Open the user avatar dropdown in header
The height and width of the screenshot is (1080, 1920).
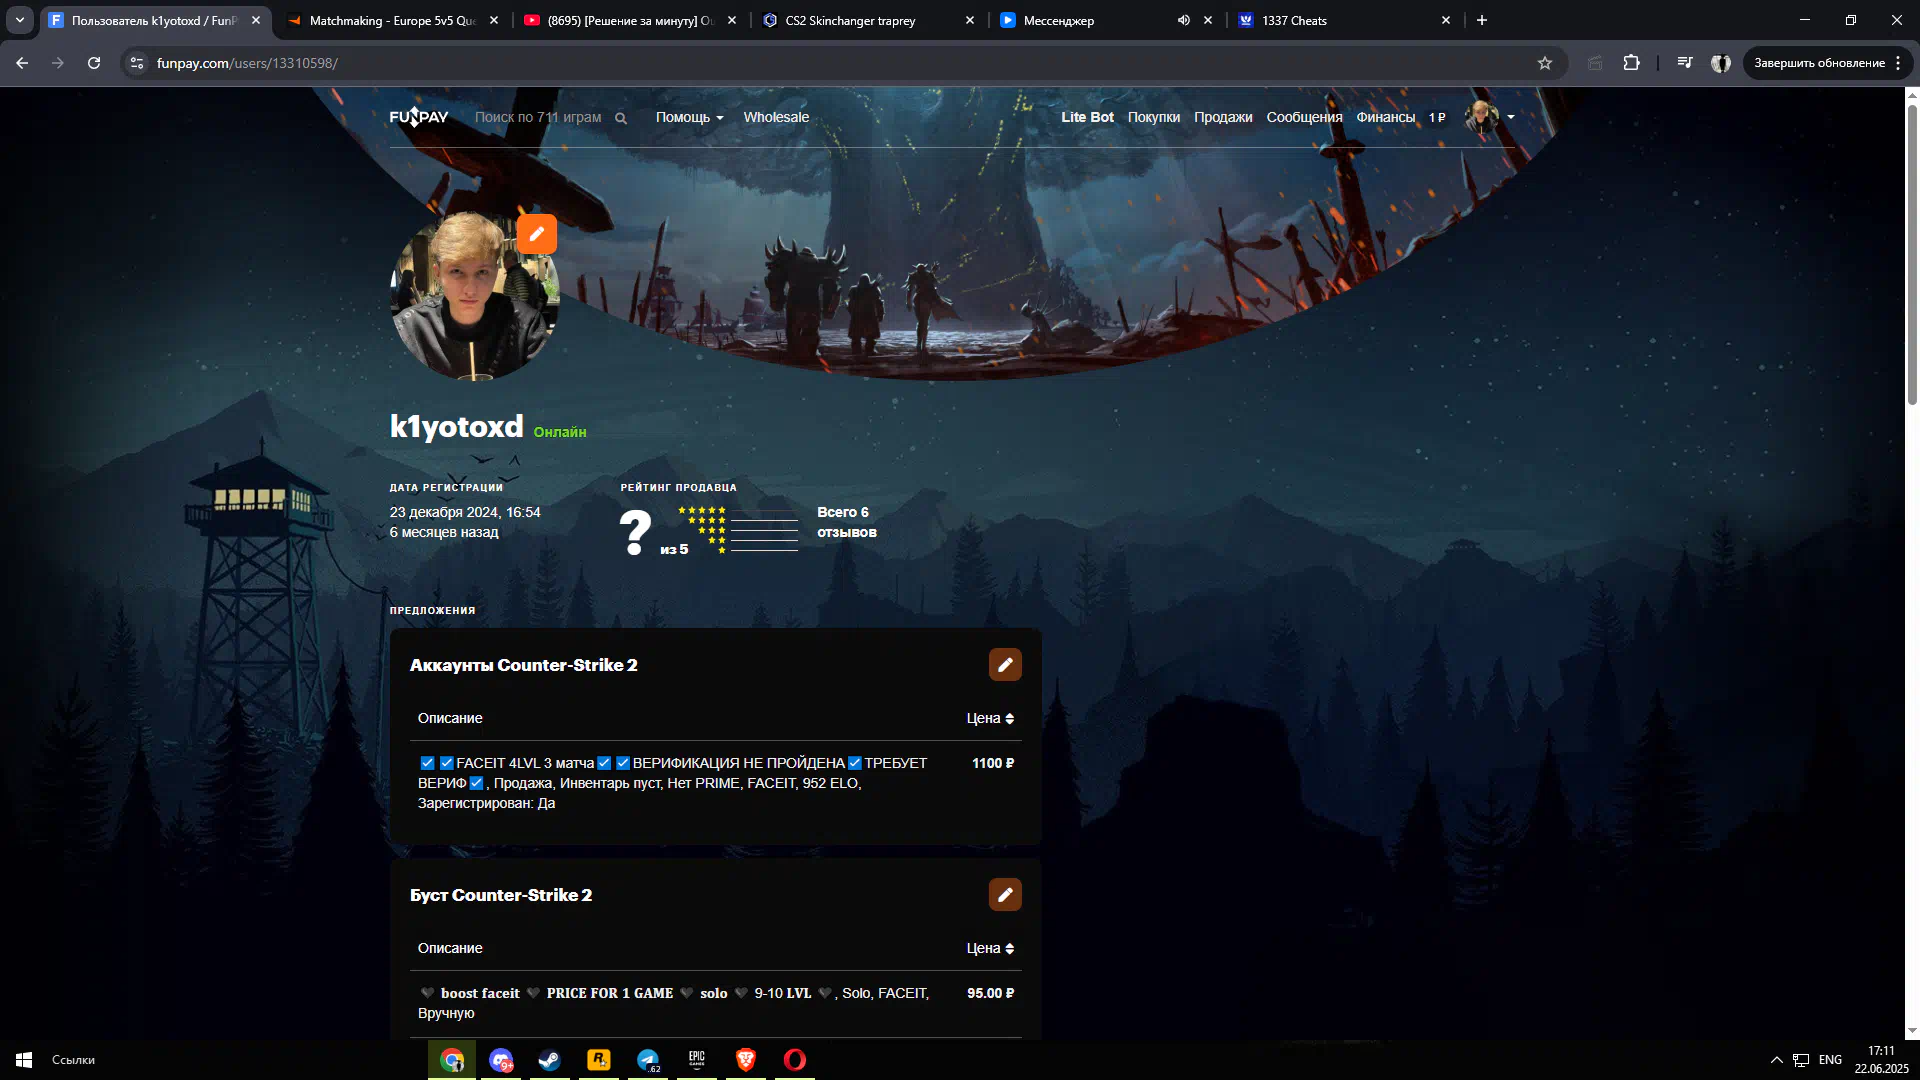[x=1489, y=117]
